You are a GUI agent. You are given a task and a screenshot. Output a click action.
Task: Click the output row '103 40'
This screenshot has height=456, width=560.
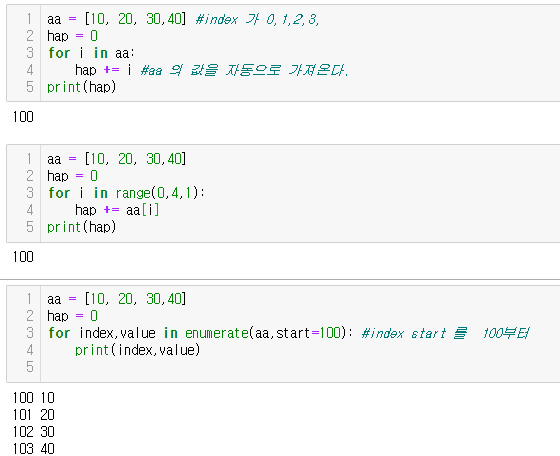point(34,449)
